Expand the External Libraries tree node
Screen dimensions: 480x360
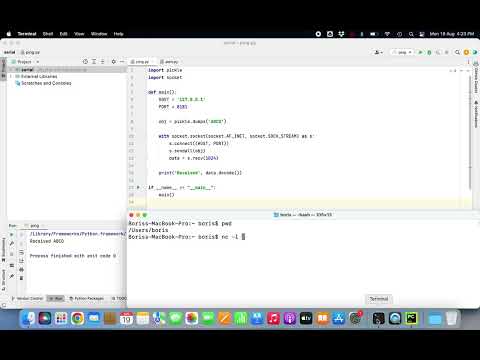coord(11,77)
